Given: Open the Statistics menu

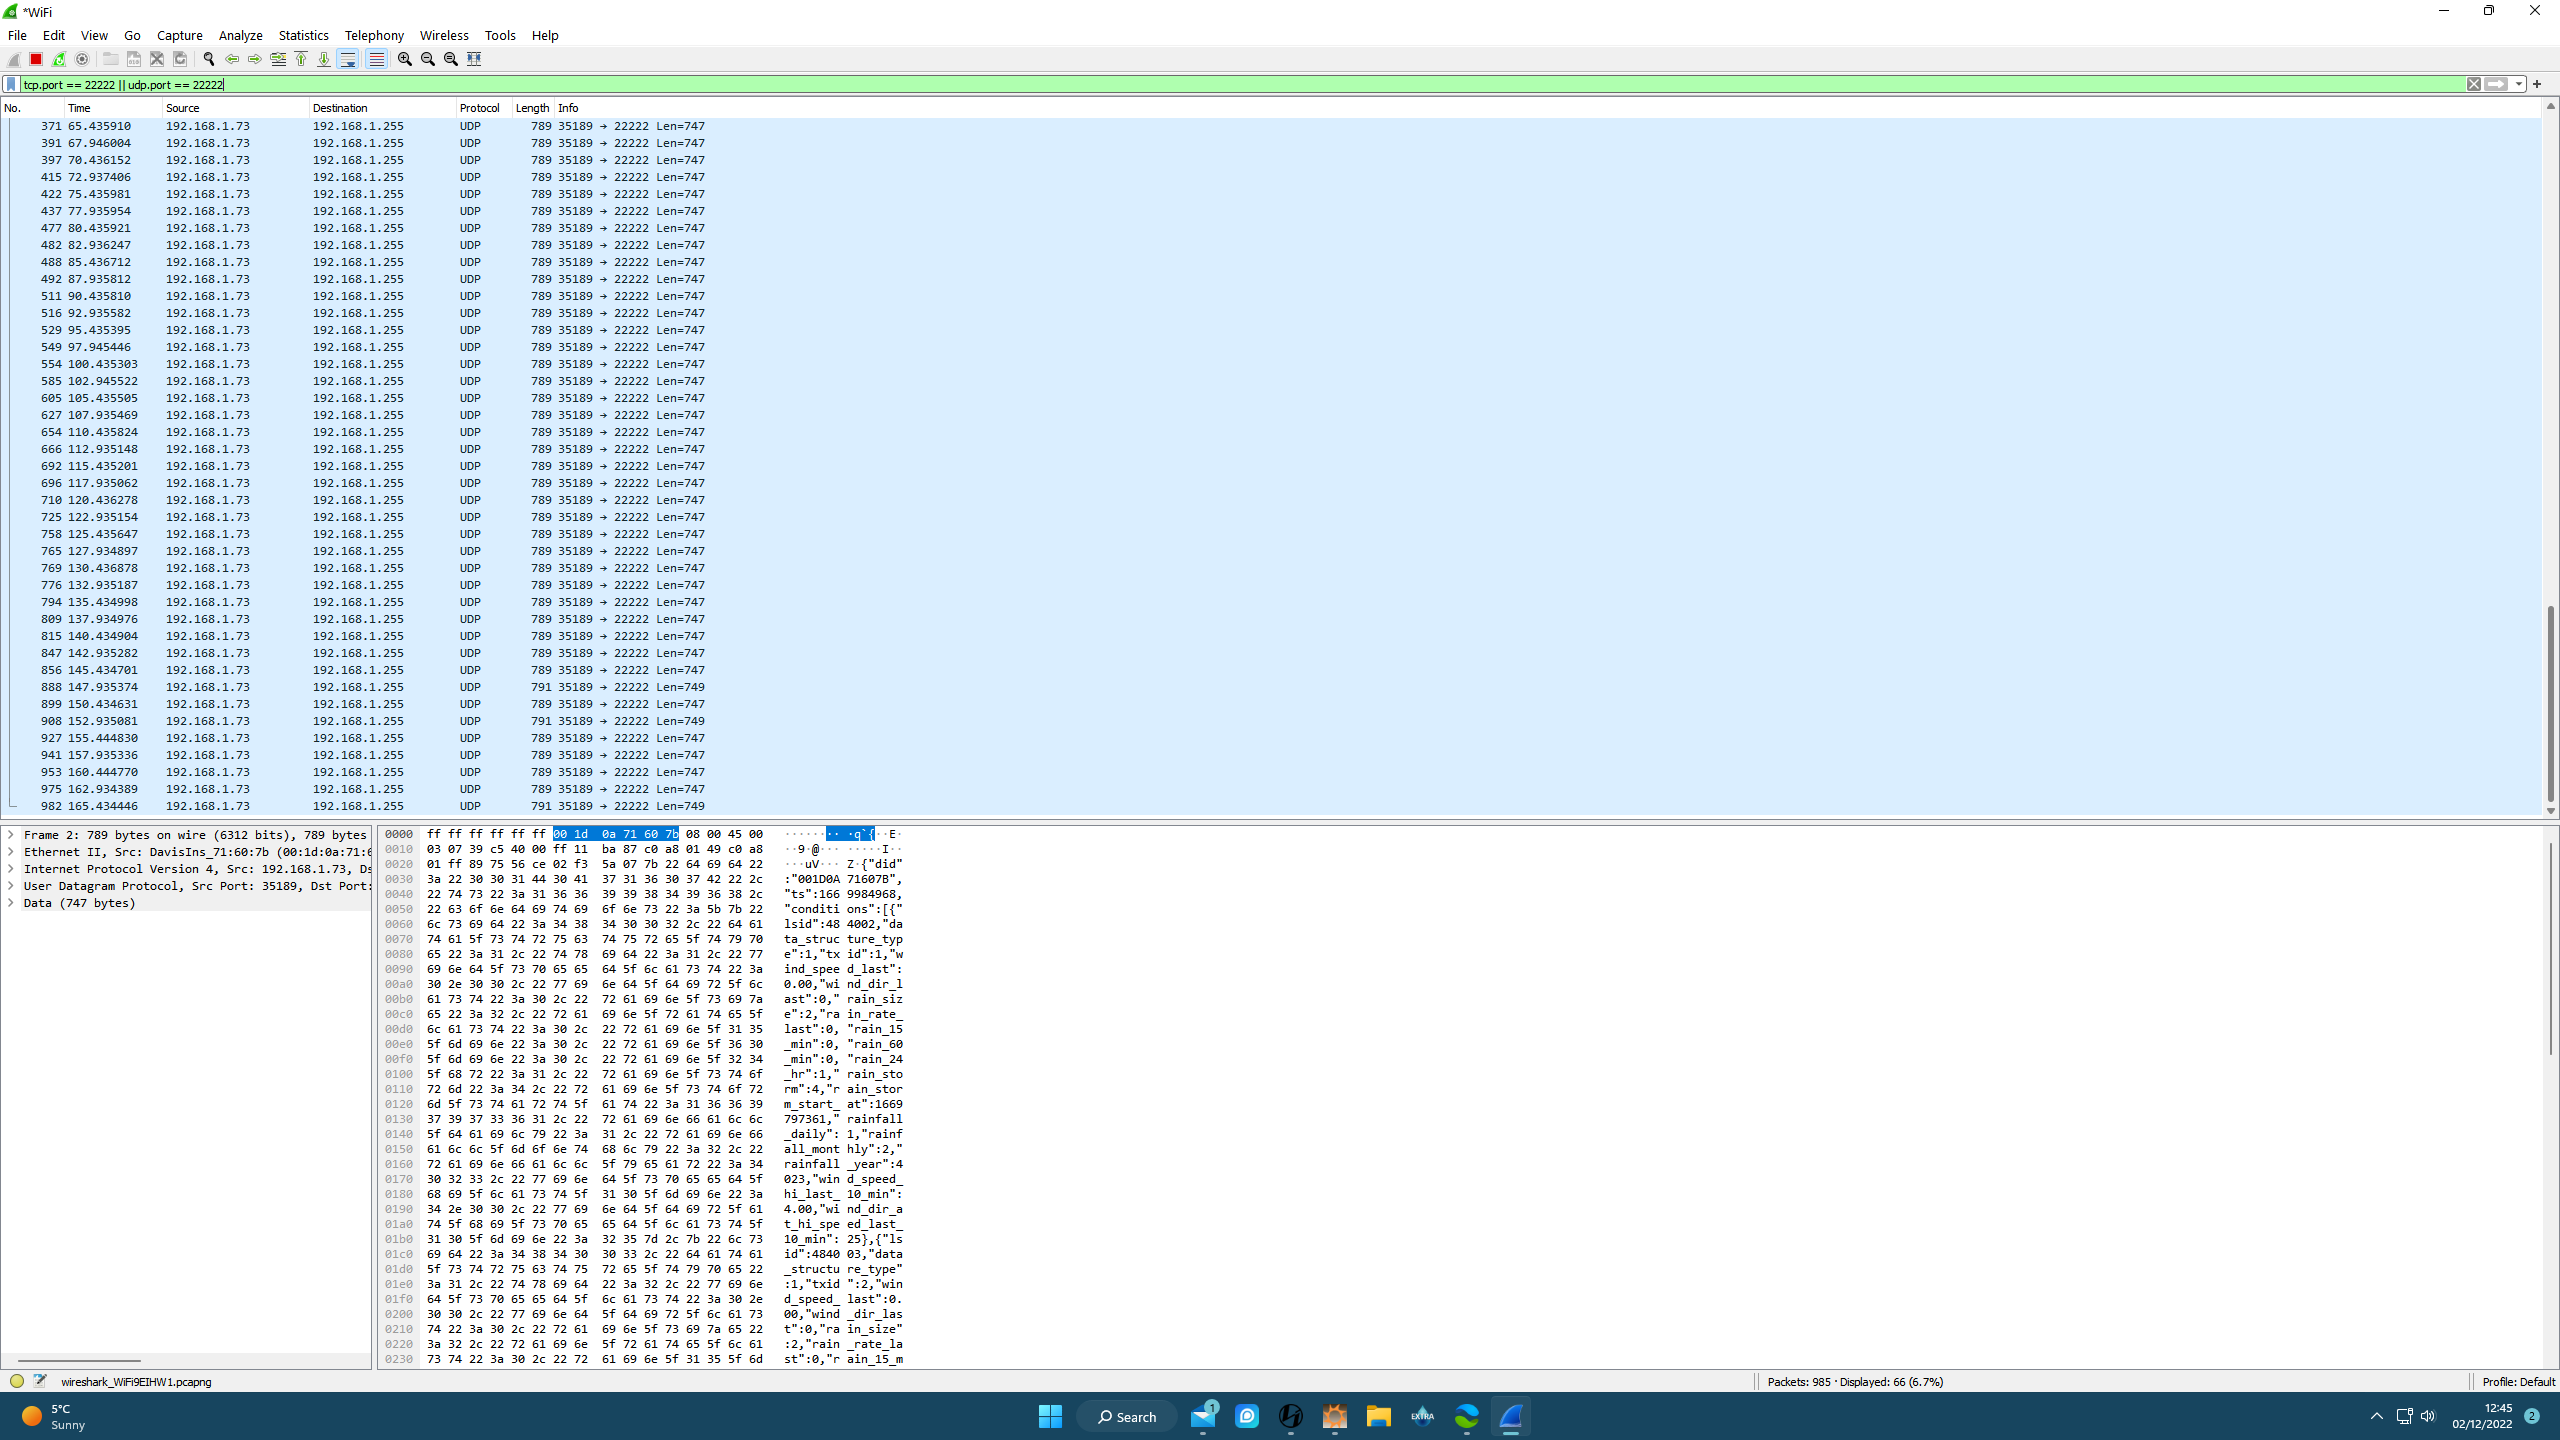Looking at the screenshot, I should pos(303,35).
